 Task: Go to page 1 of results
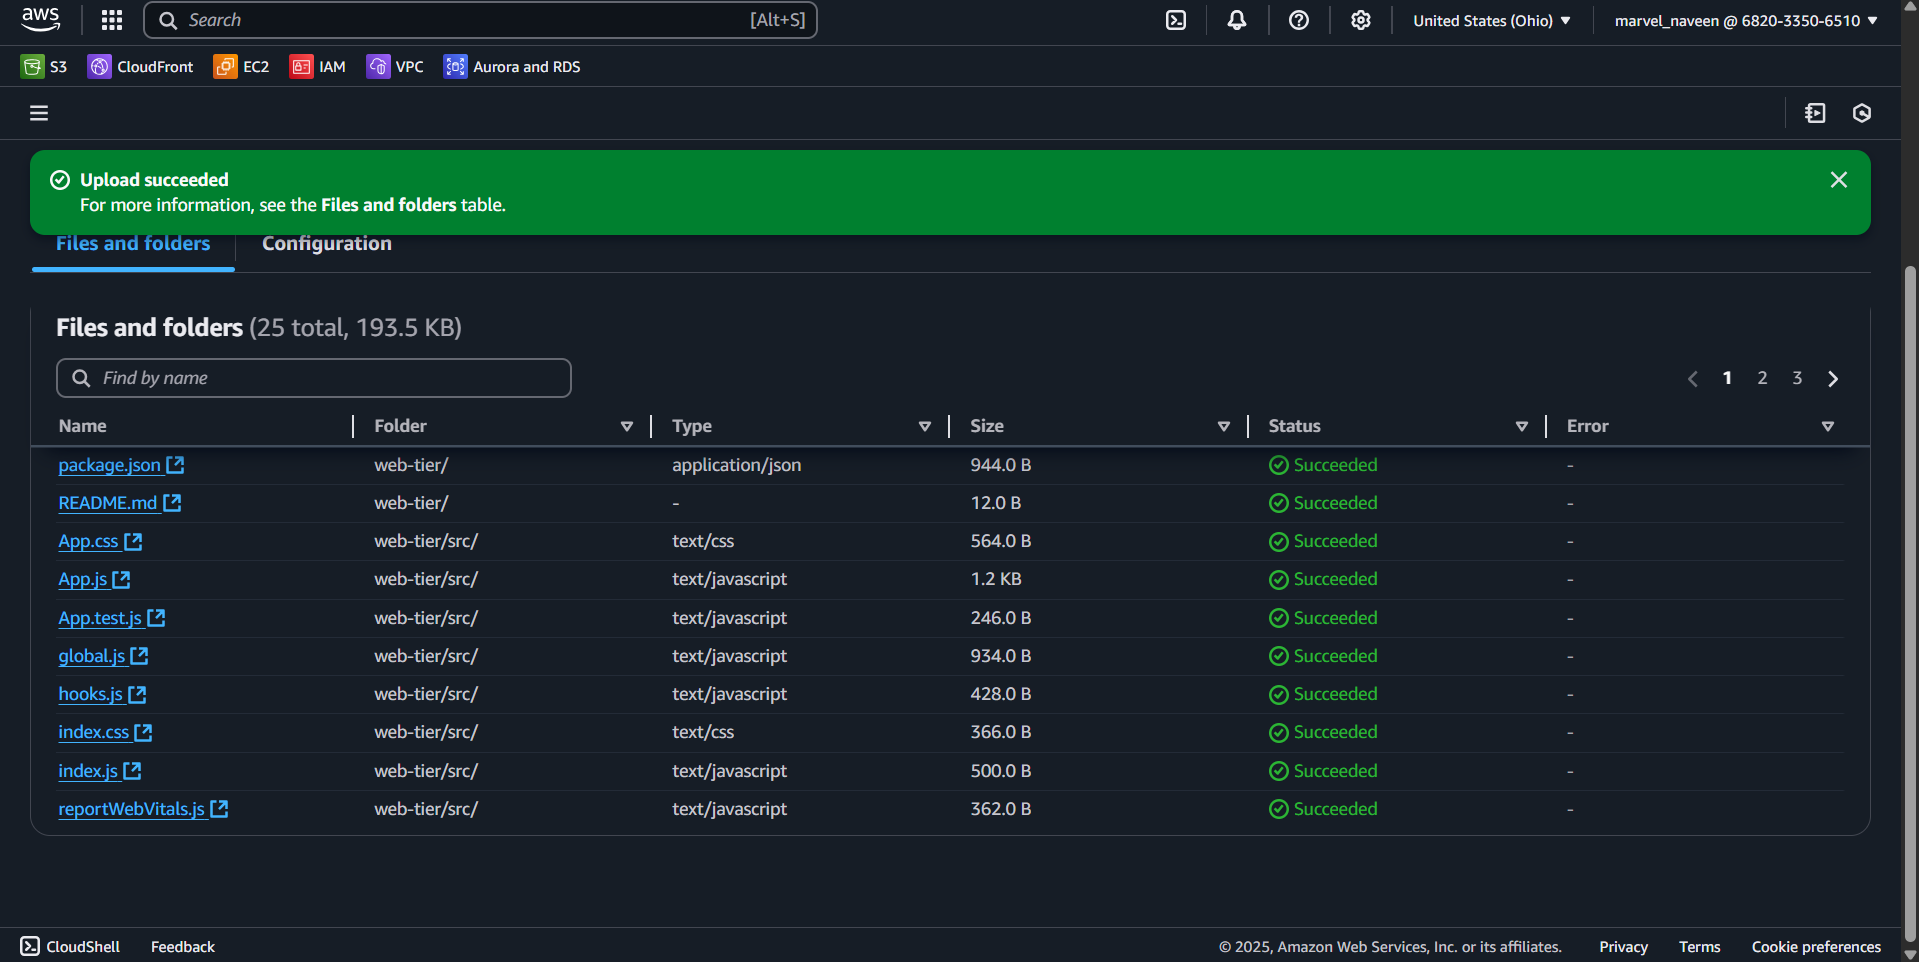pyautogui.click(x=1727, y=378)
